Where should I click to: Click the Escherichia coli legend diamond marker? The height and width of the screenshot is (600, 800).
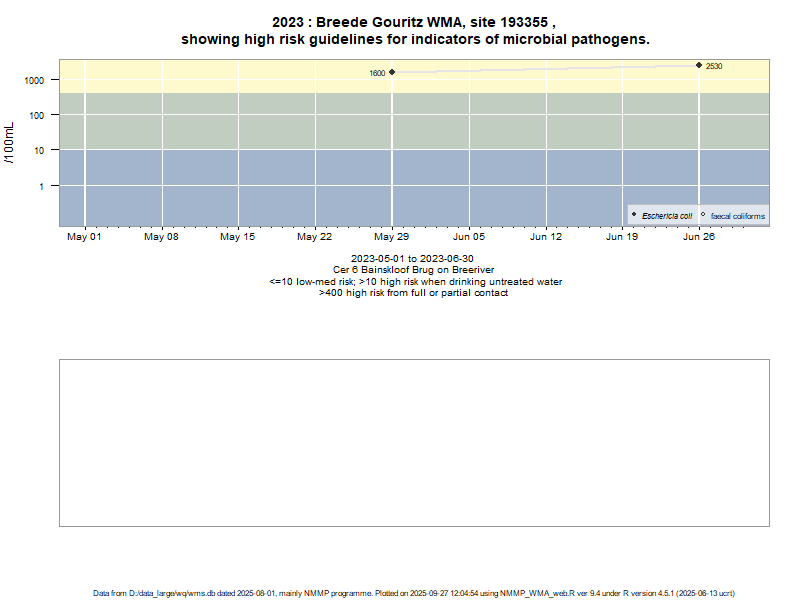point(634,215)
